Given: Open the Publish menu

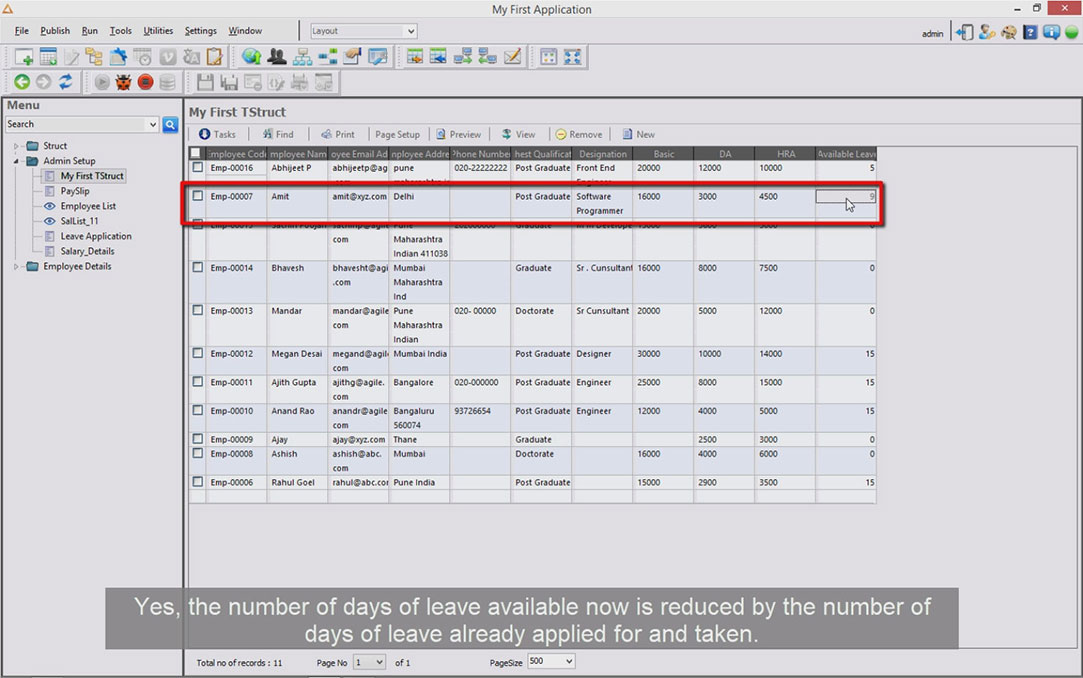Looking at the screenshot, I should pyautogui.click(x=55, y=31).
